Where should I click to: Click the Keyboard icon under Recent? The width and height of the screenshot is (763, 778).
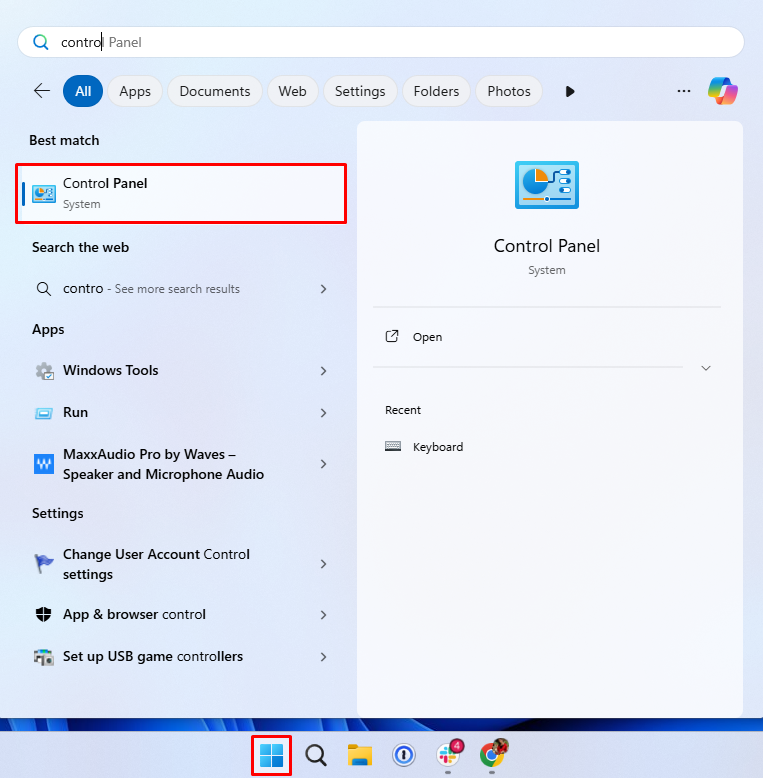coord(393,446)
